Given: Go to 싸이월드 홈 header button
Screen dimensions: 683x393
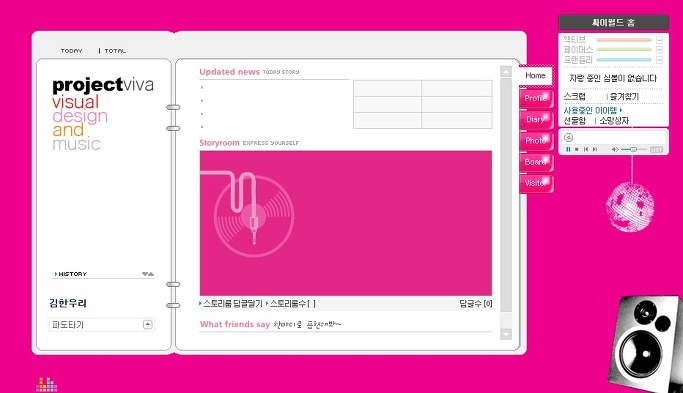Looking at the screenshot, I should 613,23.
